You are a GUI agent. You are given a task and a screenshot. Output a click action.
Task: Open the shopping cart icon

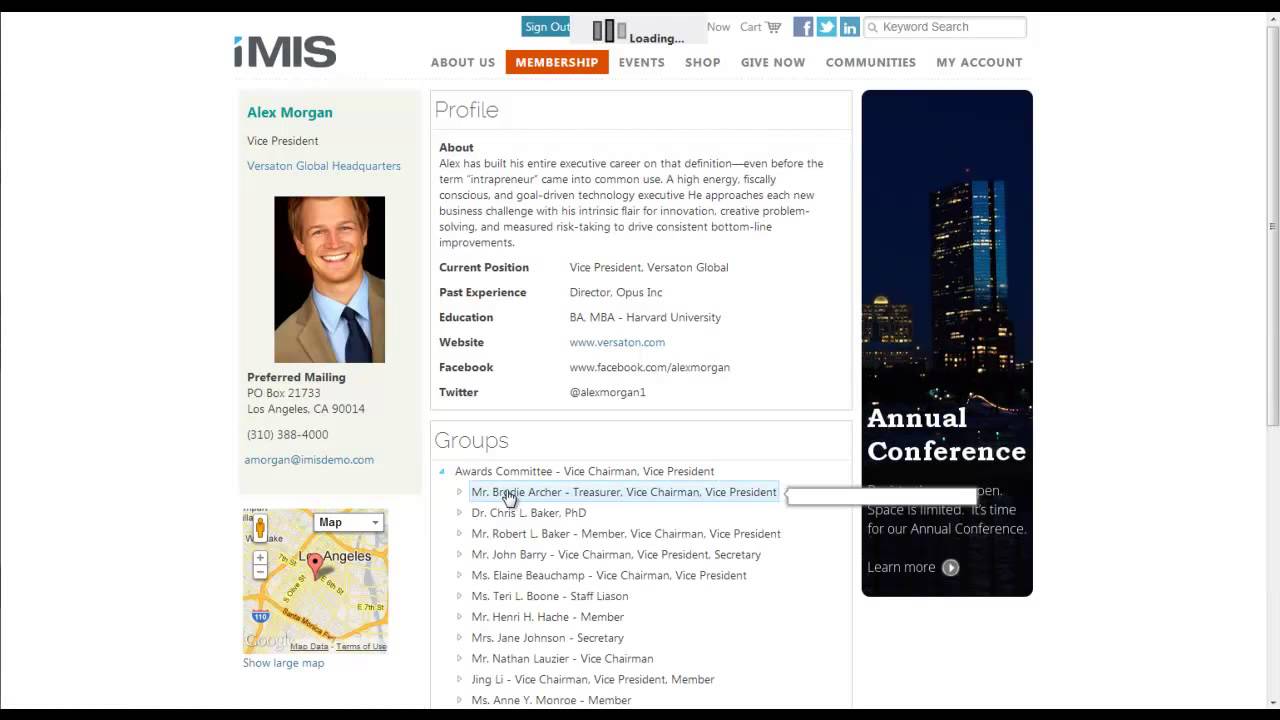coord(773,27)
